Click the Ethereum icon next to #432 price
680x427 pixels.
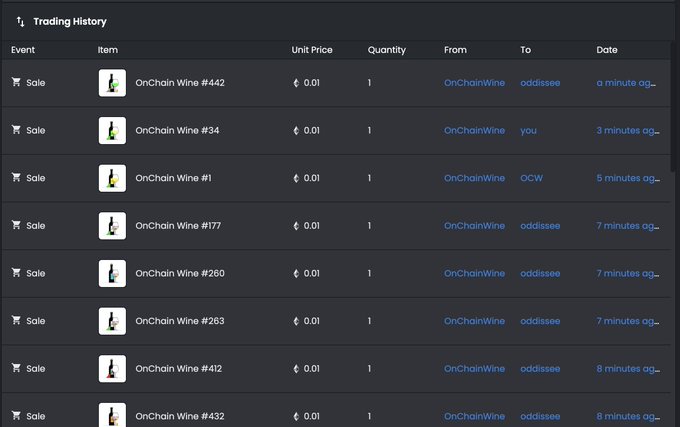click(296, 417)
